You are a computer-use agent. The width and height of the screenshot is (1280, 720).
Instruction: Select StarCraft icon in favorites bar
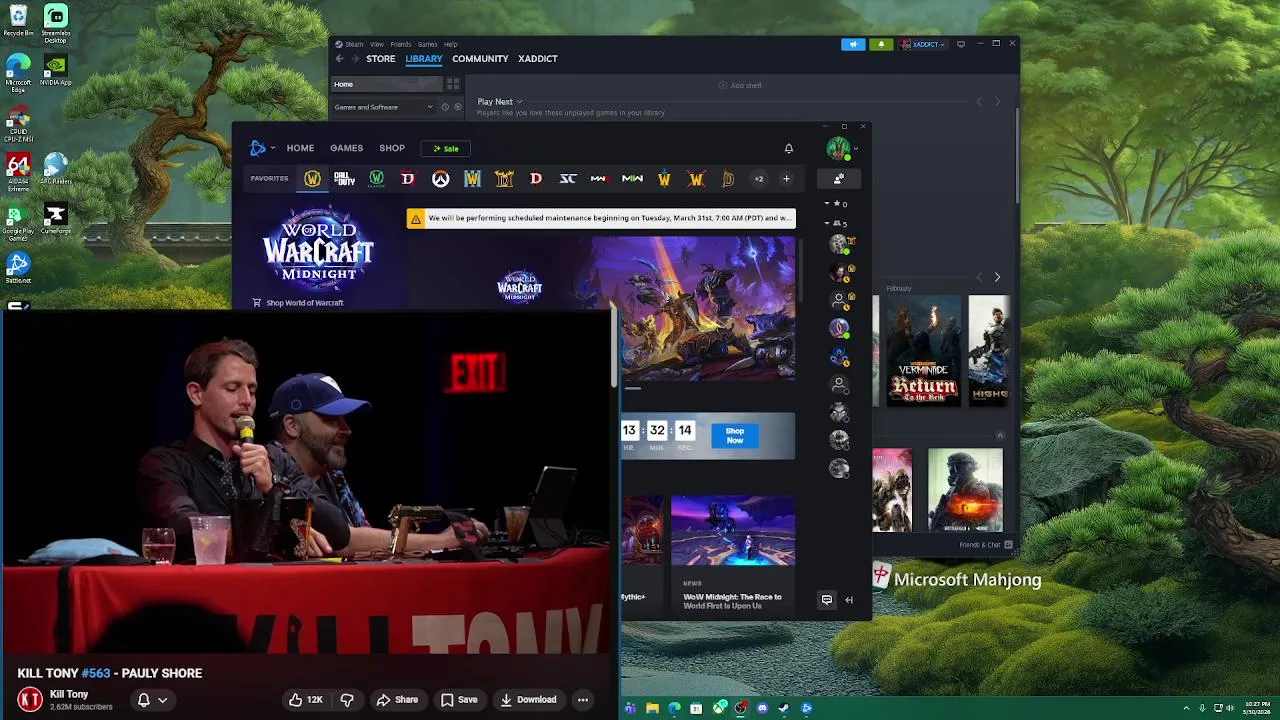pos(568,179)
